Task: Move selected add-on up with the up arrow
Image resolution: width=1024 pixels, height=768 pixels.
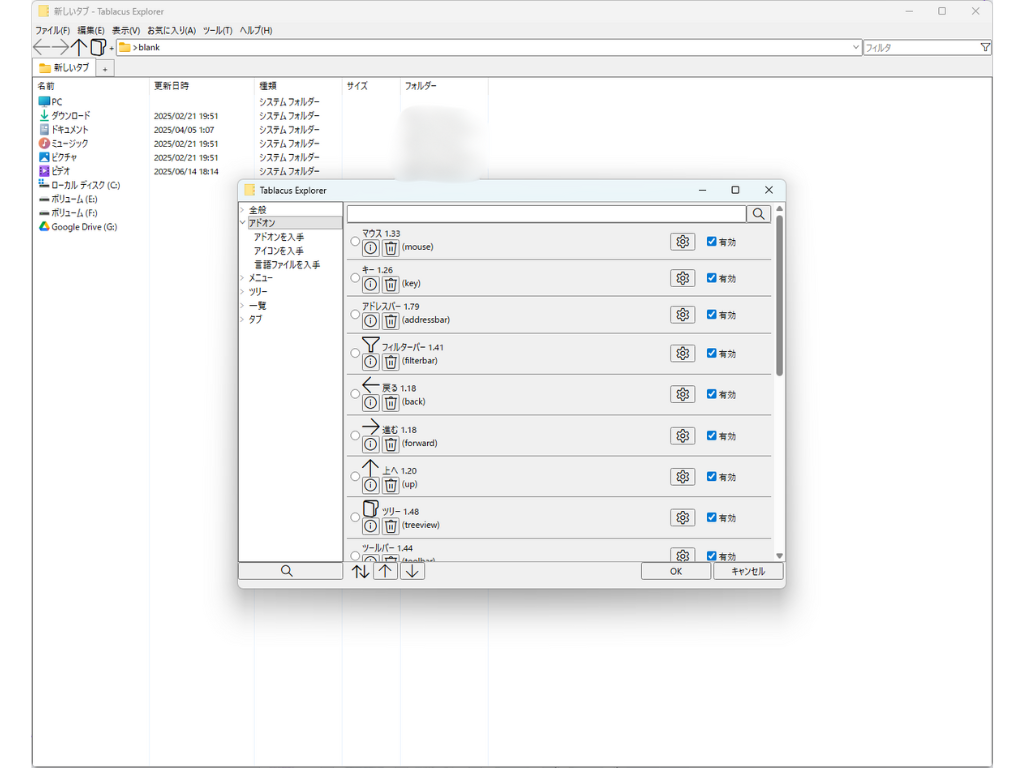Action: pyautogui.click(x=385, y=571)
